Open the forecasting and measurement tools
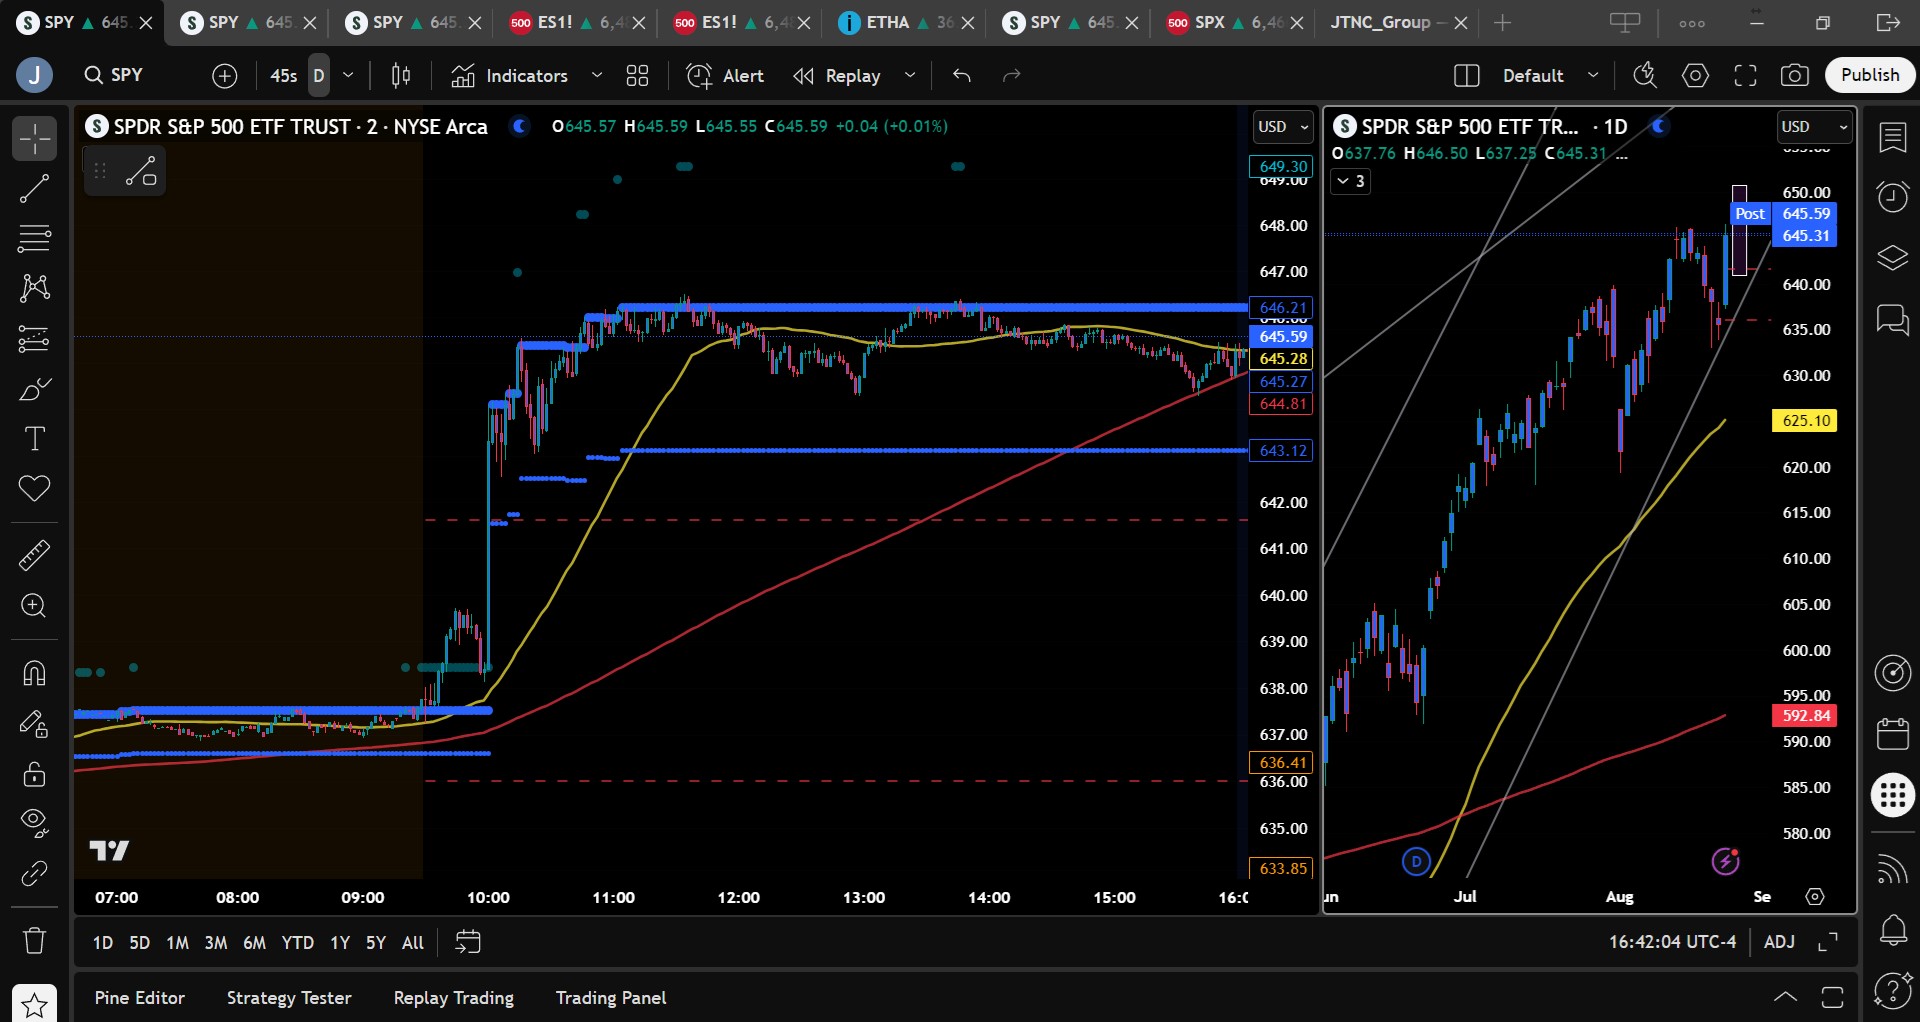Screen dimensions: 1920x1022 pos(34,339)
